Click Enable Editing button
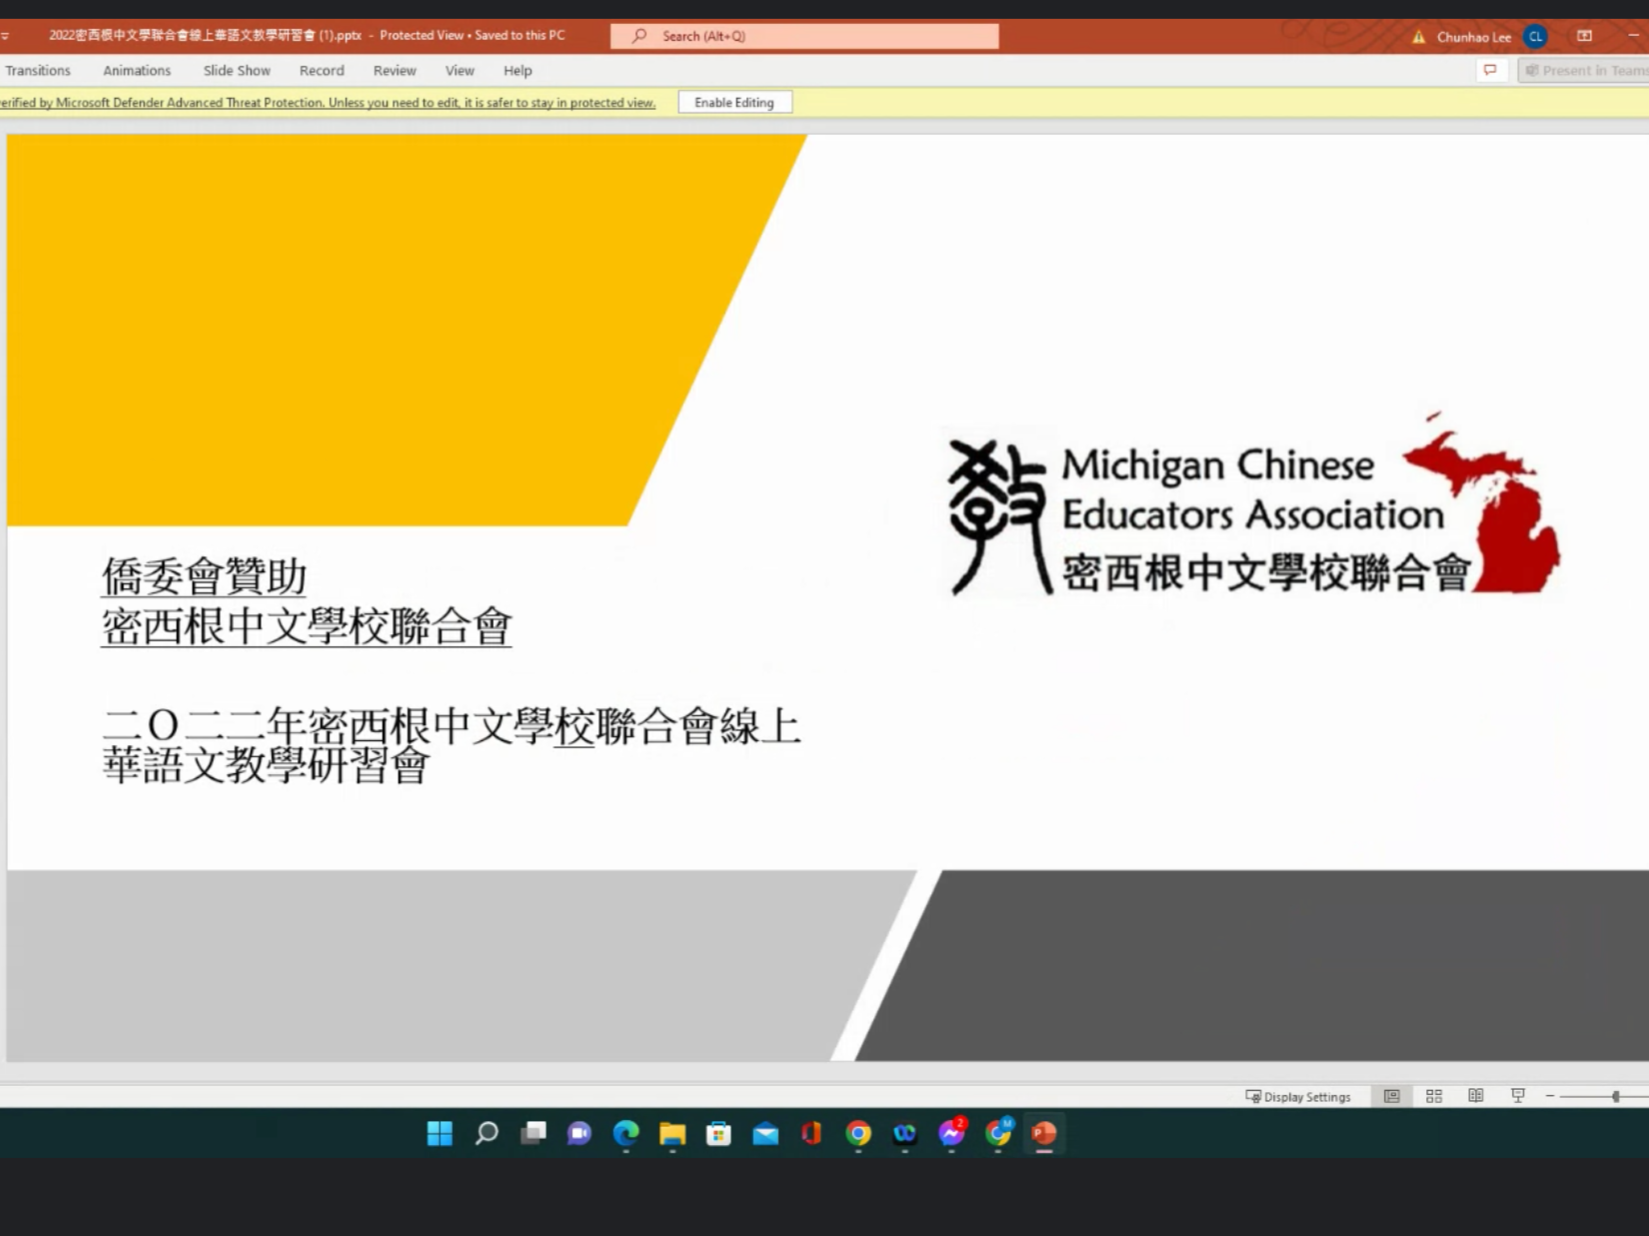 (x=734, y=102)
